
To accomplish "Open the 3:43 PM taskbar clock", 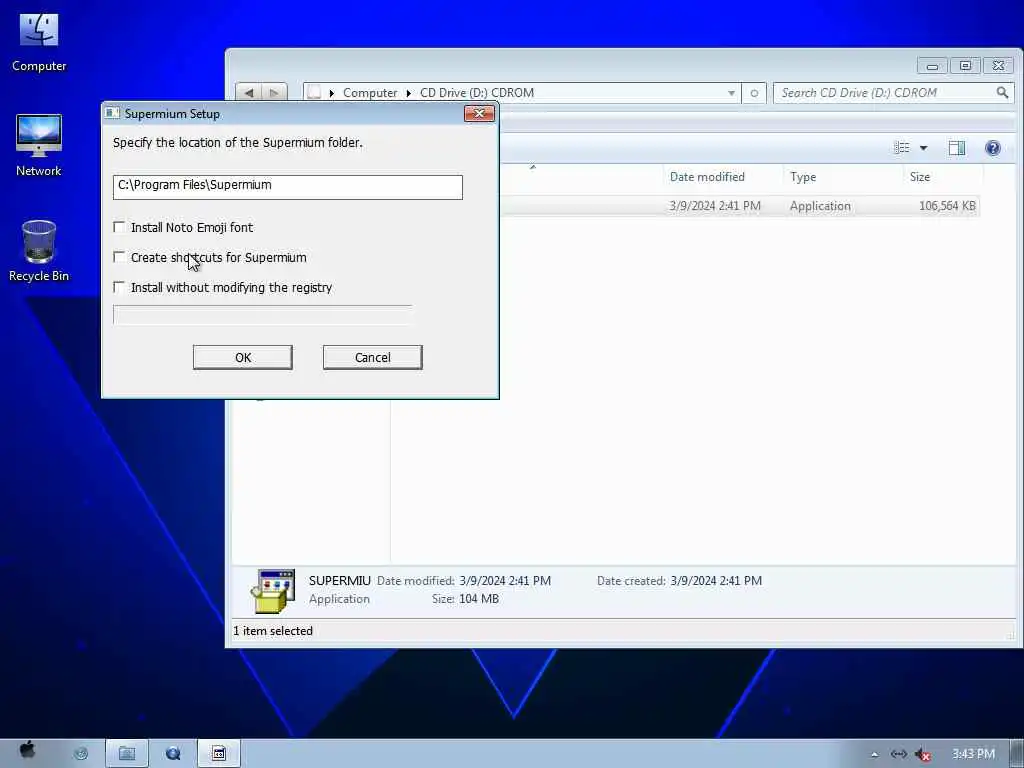I will [973, 754].
